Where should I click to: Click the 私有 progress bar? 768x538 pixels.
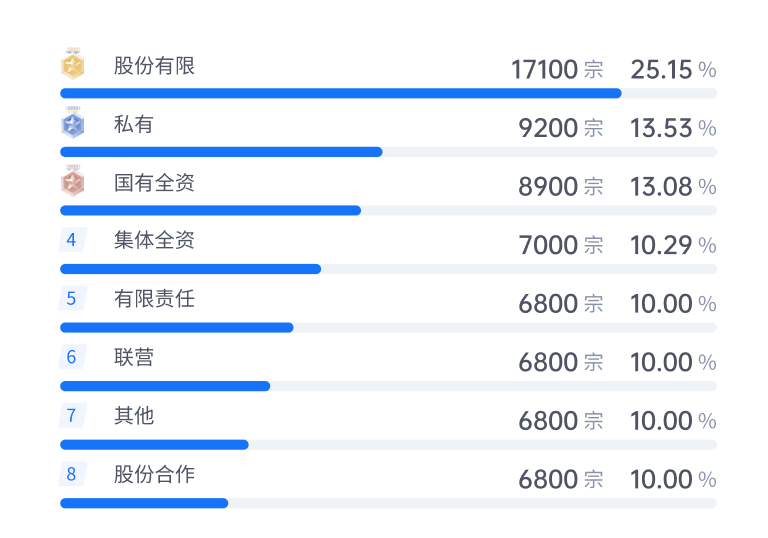[388, 152]
